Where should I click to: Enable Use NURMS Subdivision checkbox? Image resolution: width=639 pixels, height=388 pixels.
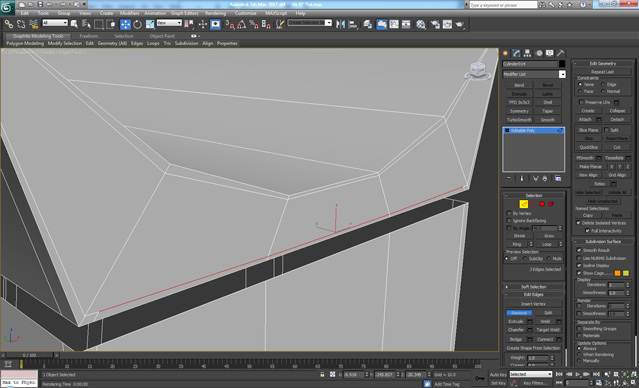pyautogui.click(x=579, y=258)
